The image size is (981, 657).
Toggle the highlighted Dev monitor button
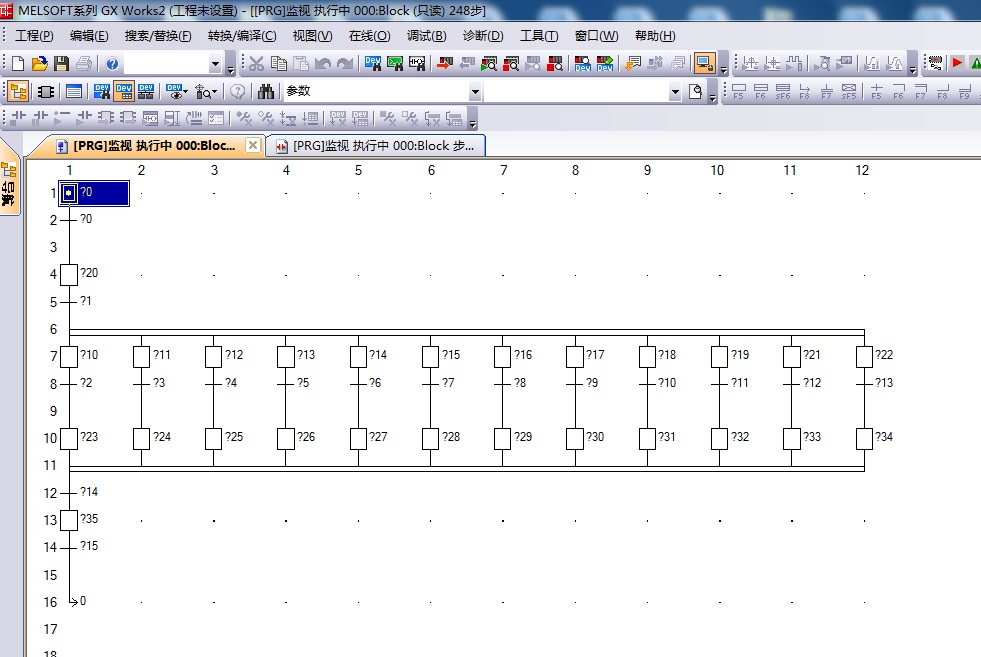coord(123,92)
